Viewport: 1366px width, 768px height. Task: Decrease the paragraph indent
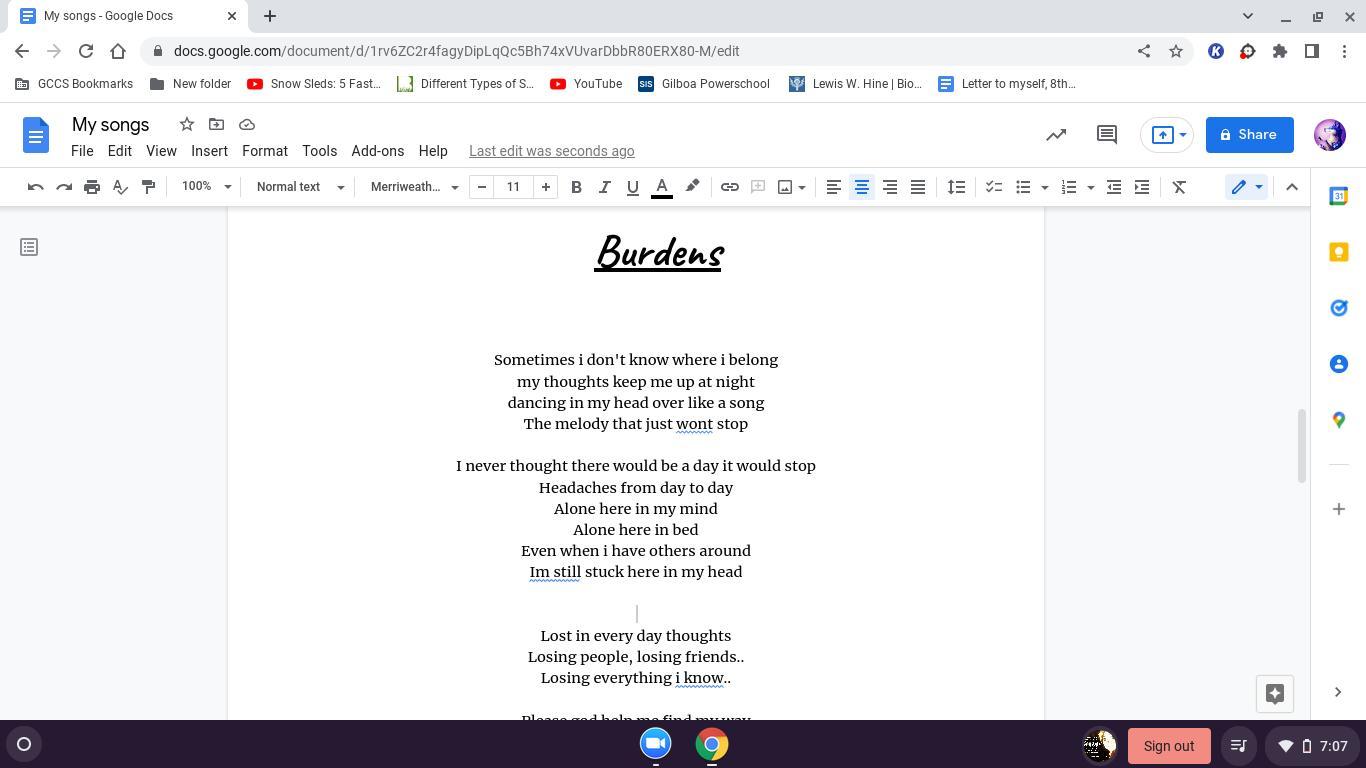(x=1114, y=187)
